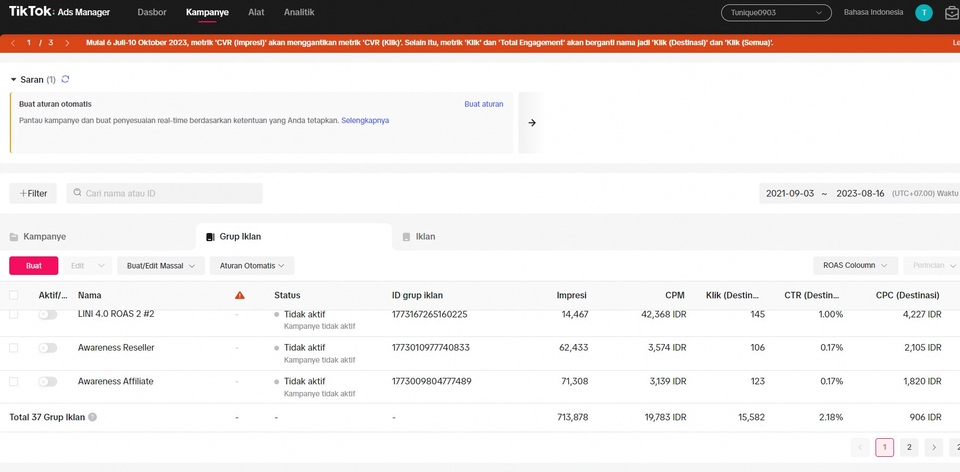
Task: Click the warning triangle column icon
Action: pyautogui.click(x=239, y=295)
